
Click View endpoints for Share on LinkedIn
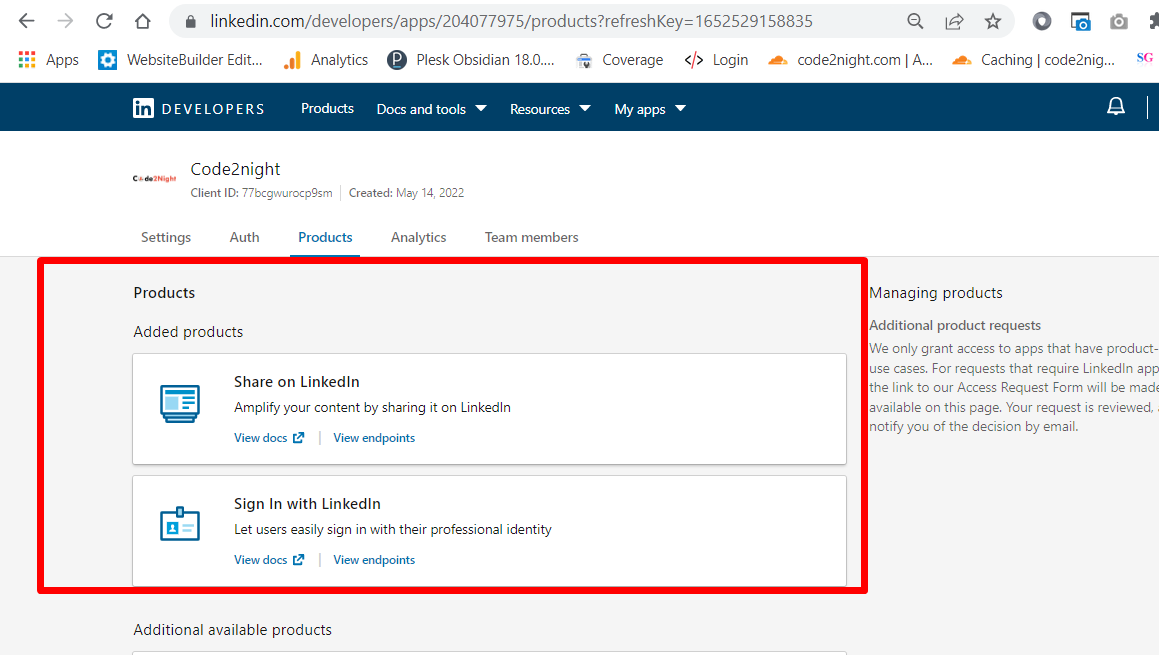click(374, 438)
